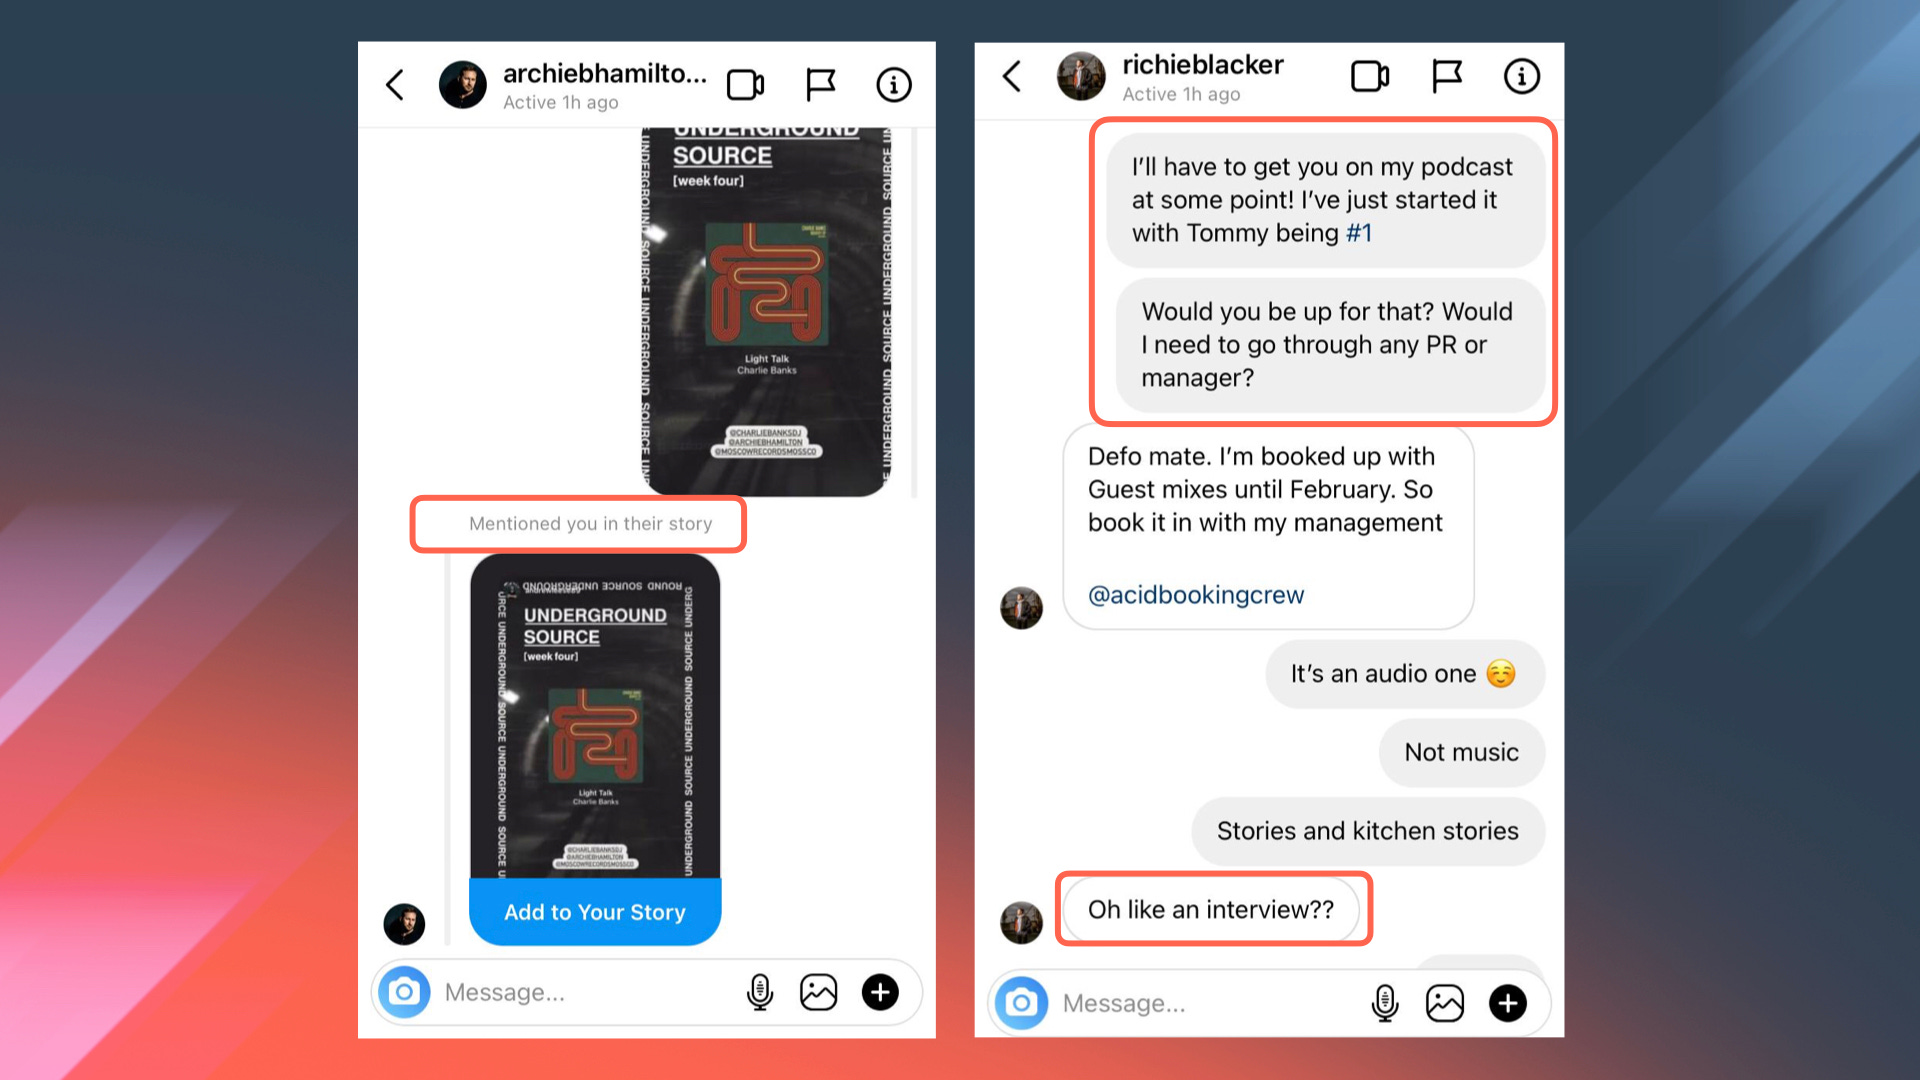Go back from archiebhamilton chat
Image resolution: width=1920 pixels, height=1080 pixels.
click(395, 85)
